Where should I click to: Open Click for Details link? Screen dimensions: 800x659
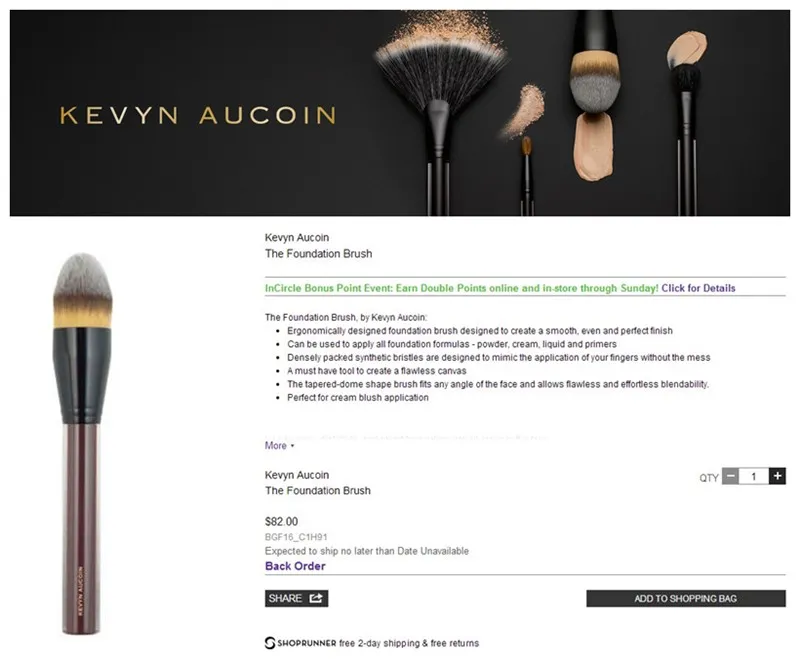[x=698, y=288]
